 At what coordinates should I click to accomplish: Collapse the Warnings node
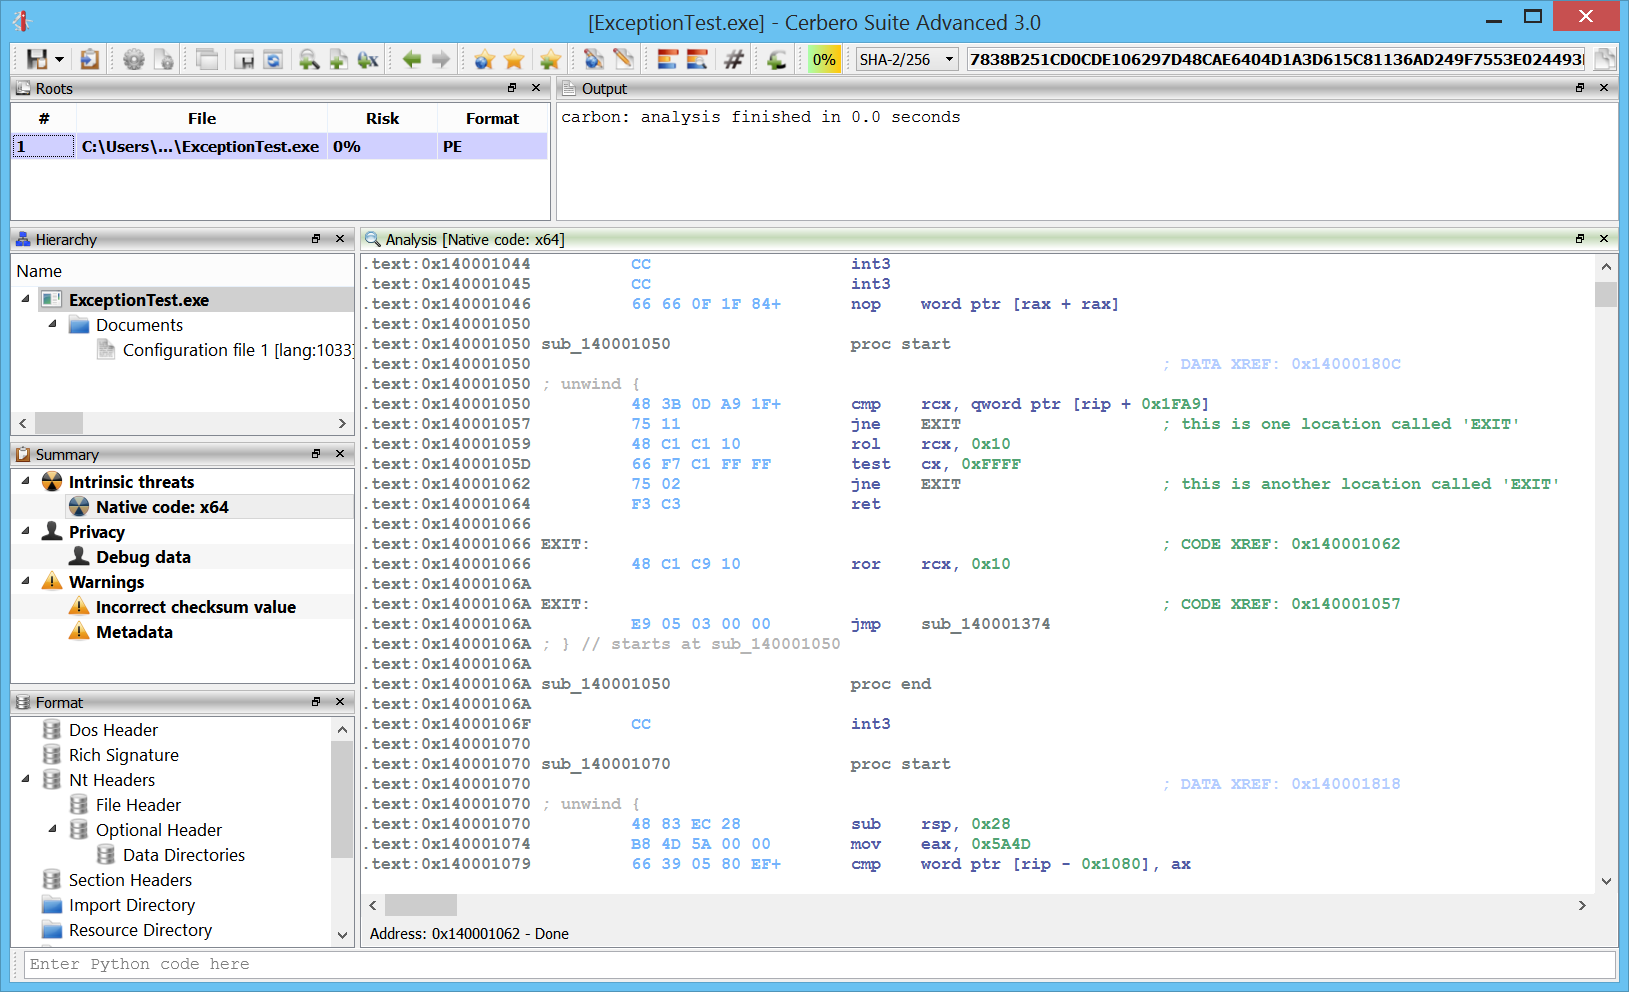pos(26,581)
